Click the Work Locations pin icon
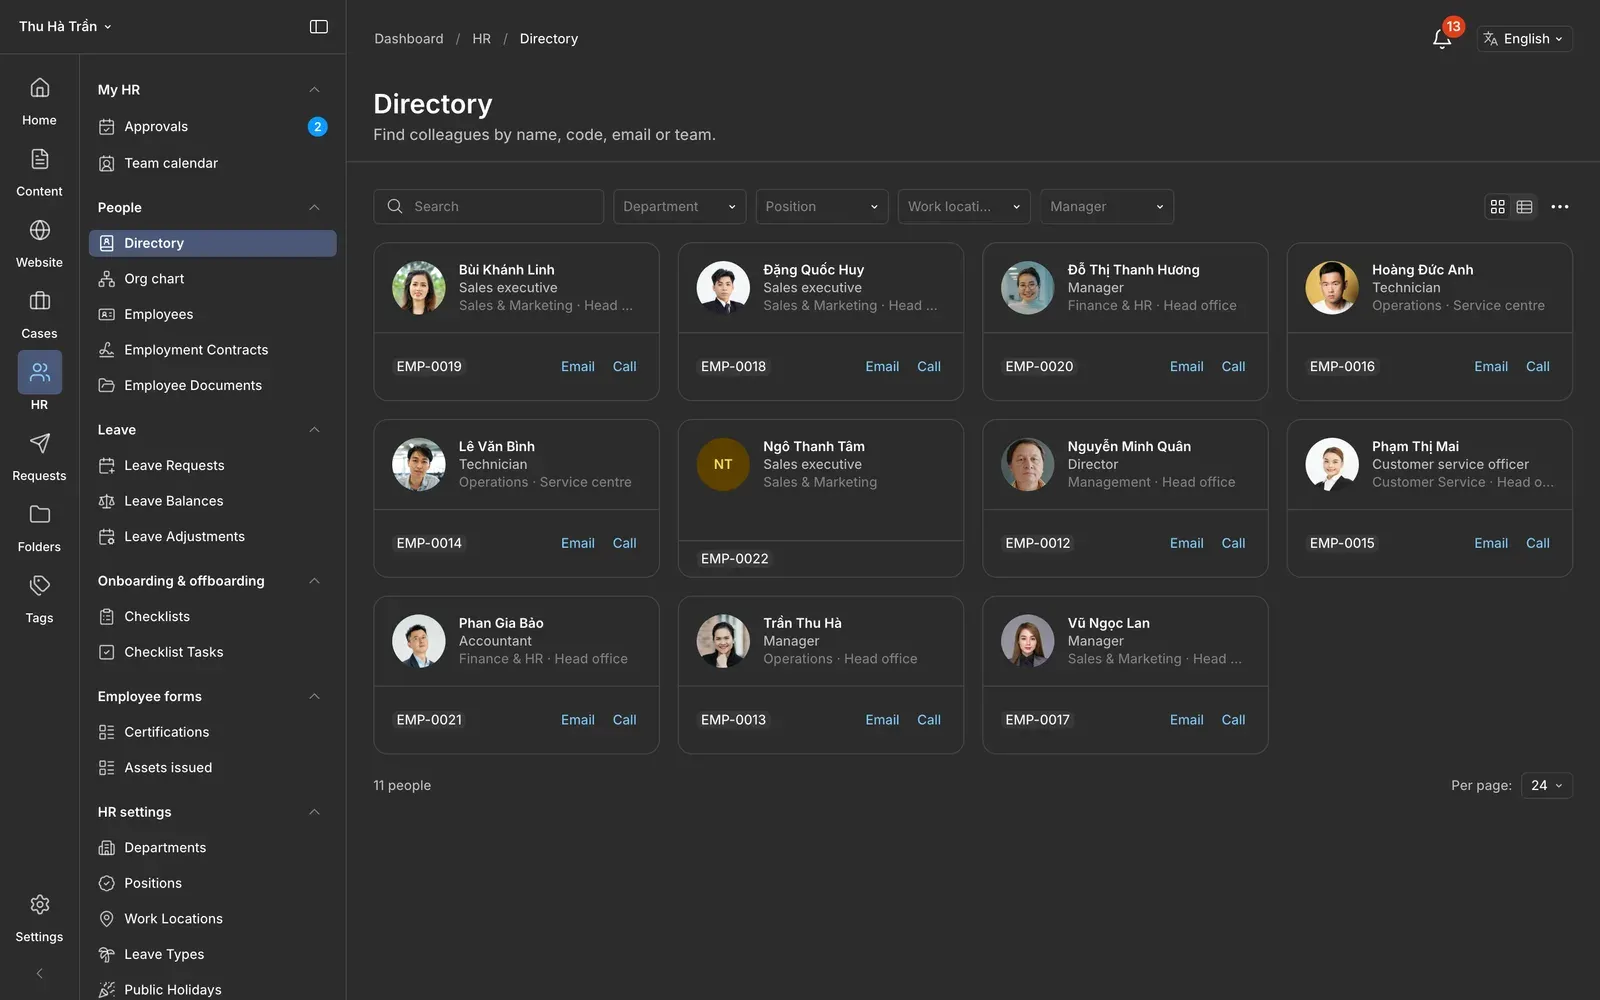The height and width of the screenshot is (1000, 1600). point(107,919)
